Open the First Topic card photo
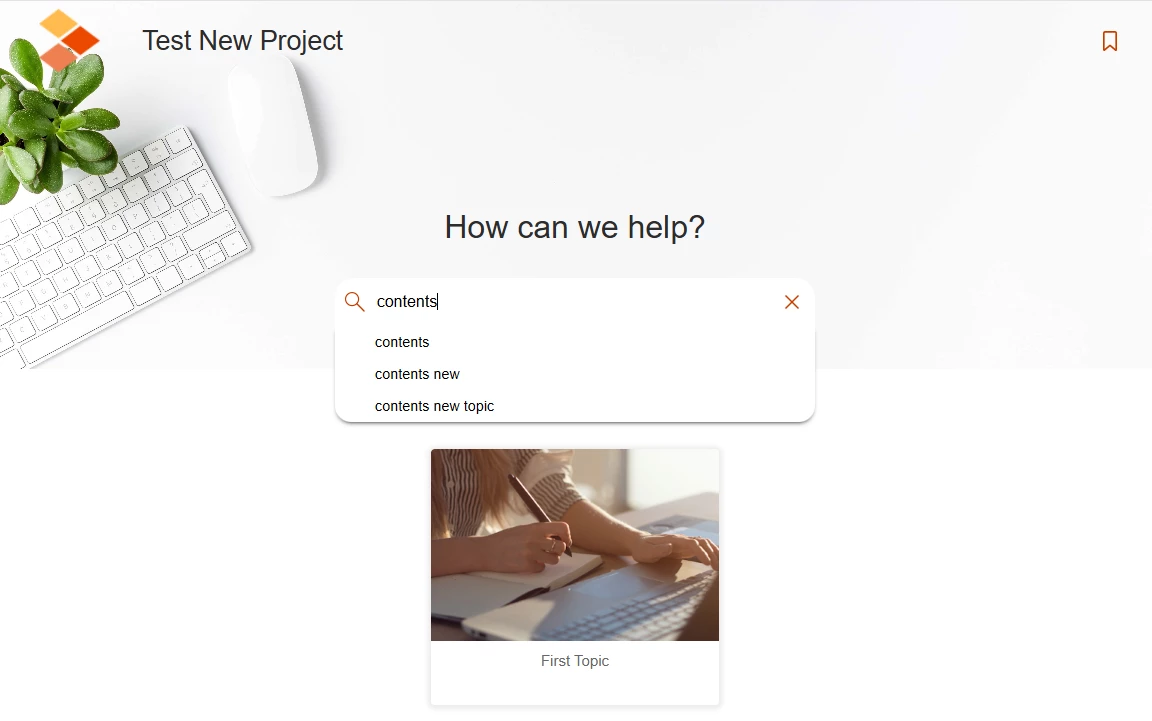Viewport: 1152px width, 721px height. (575, 545)
